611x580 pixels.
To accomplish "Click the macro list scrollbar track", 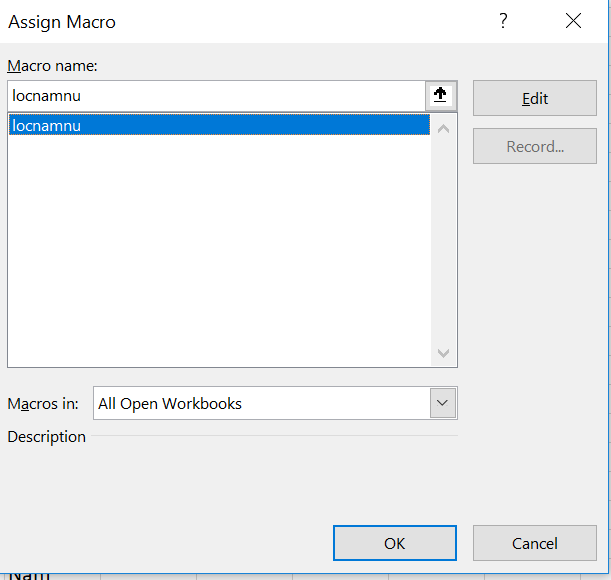I will [444, 240].
